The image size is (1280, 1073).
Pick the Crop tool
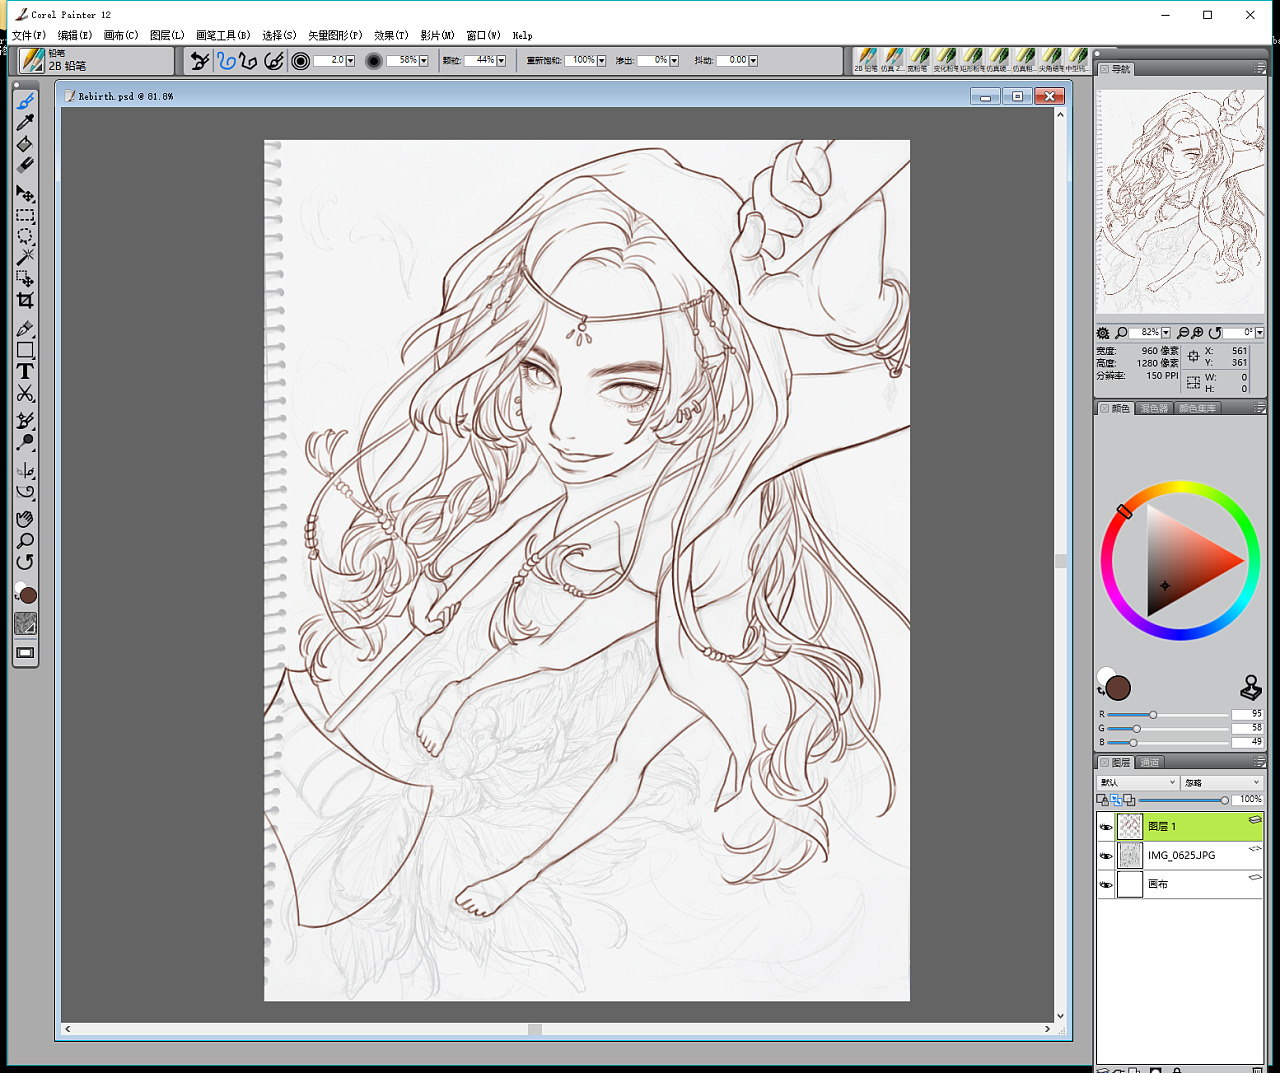pos(25,300)
